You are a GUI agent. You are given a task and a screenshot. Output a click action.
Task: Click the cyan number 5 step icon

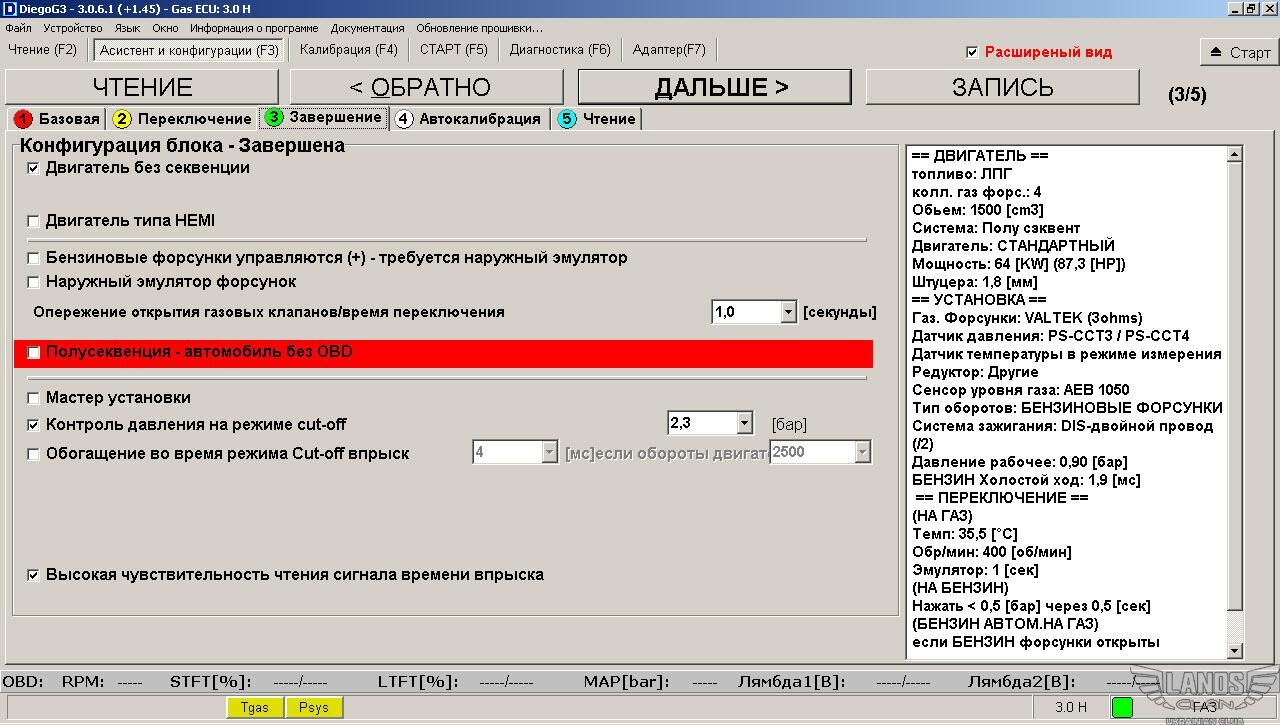[x=567, y=119]
